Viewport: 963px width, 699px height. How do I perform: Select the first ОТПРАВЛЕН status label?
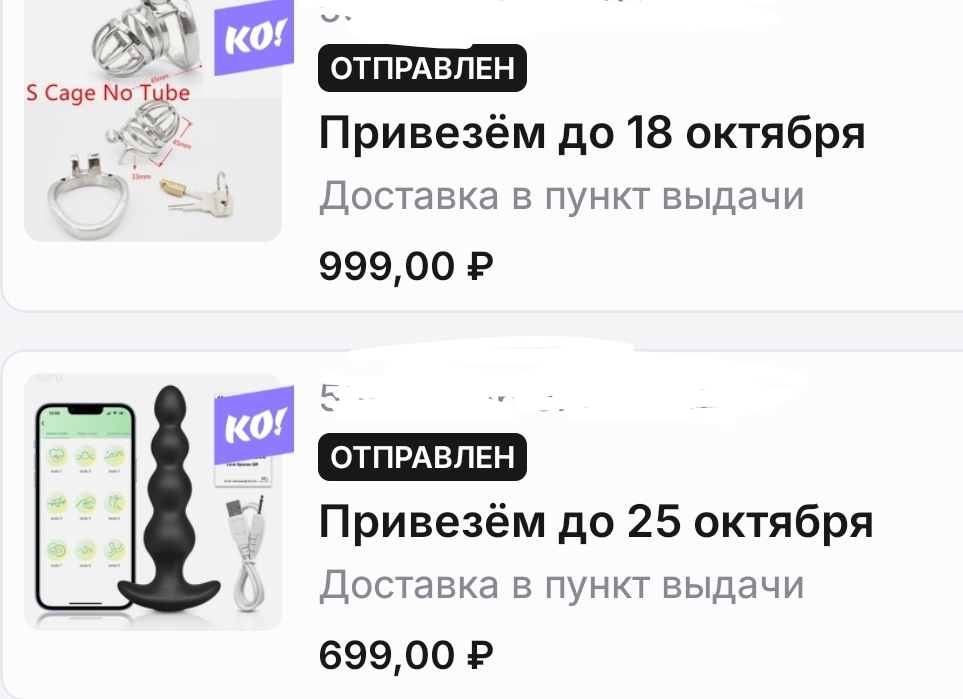[423, 68]
